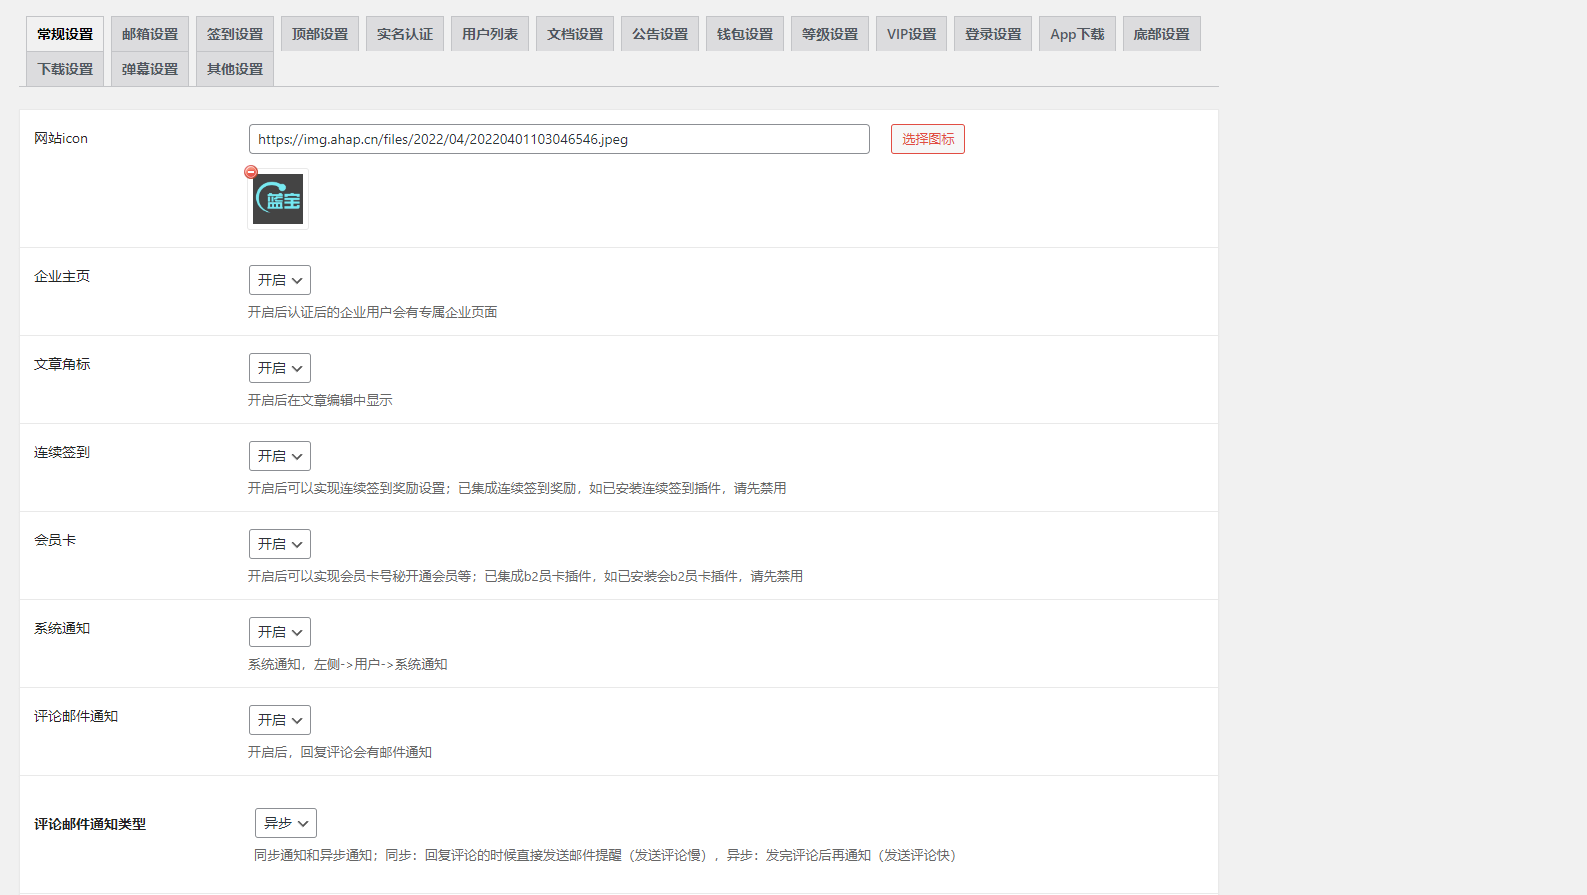Open the 企业主页 dropdown
This screenshot has width=1587, height=895.
(x=280, y=280)
